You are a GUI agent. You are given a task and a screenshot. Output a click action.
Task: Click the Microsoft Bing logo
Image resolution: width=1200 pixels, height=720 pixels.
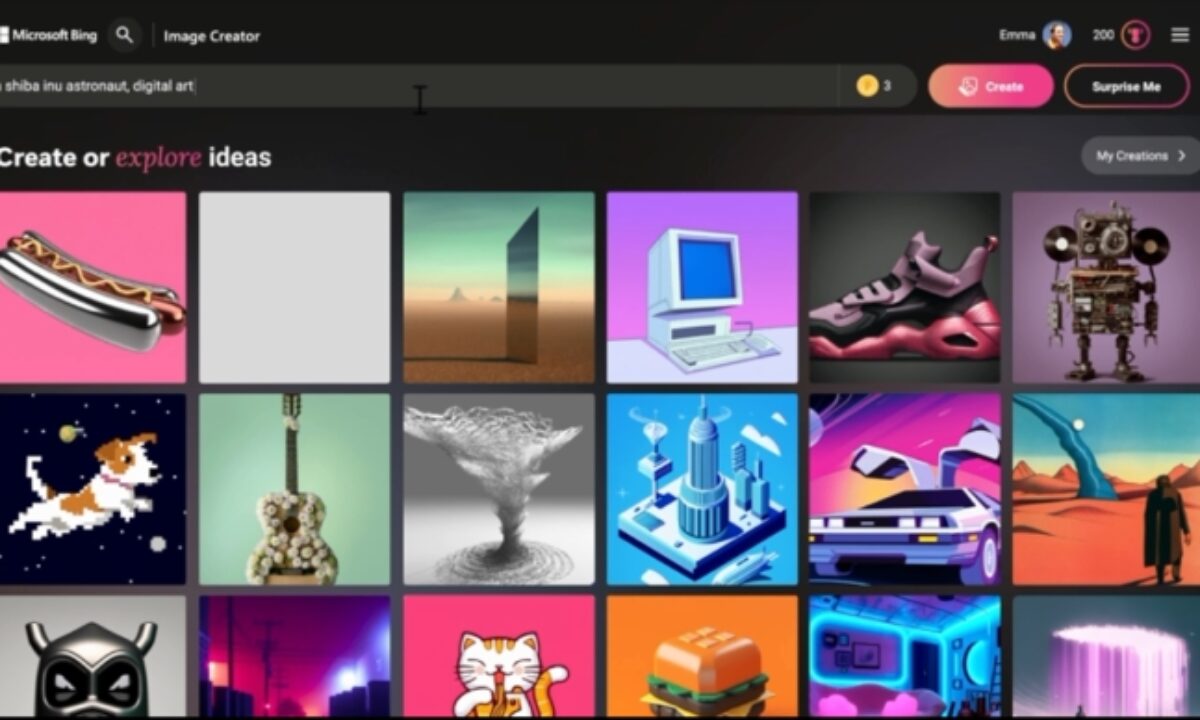coord(50,35)
